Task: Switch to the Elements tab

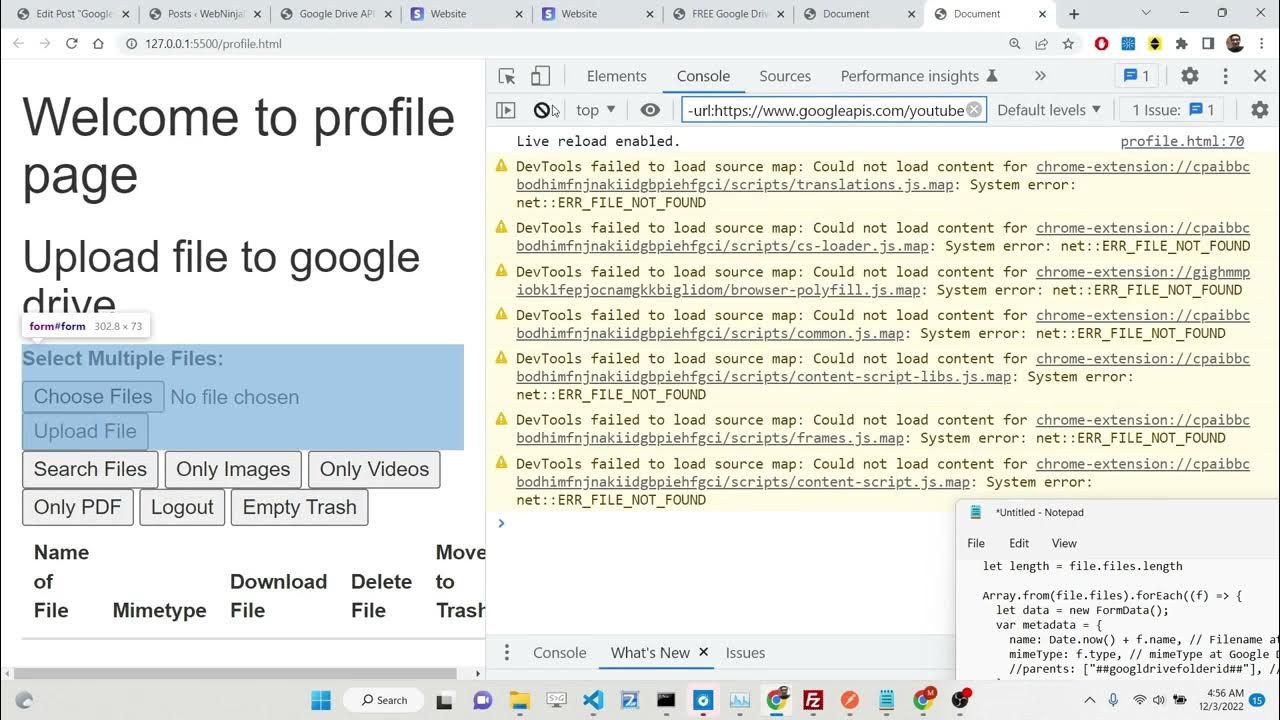Action: coord(616,76)
